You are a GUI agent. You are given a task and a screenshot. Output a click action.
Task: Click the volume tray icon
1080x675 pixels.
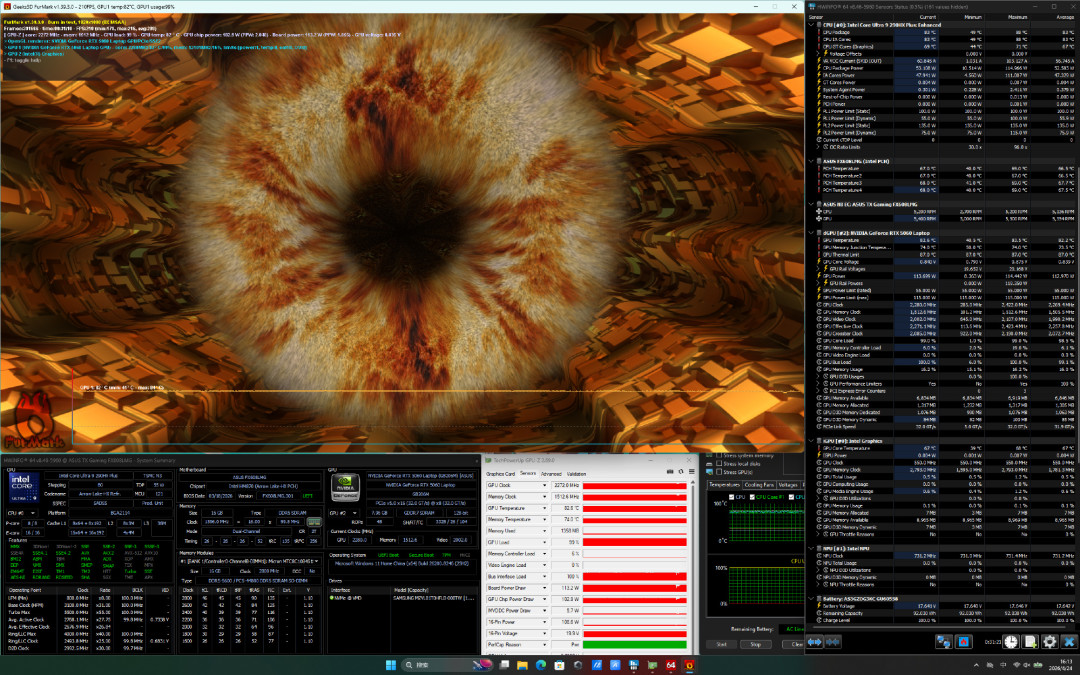point(1027,665)
